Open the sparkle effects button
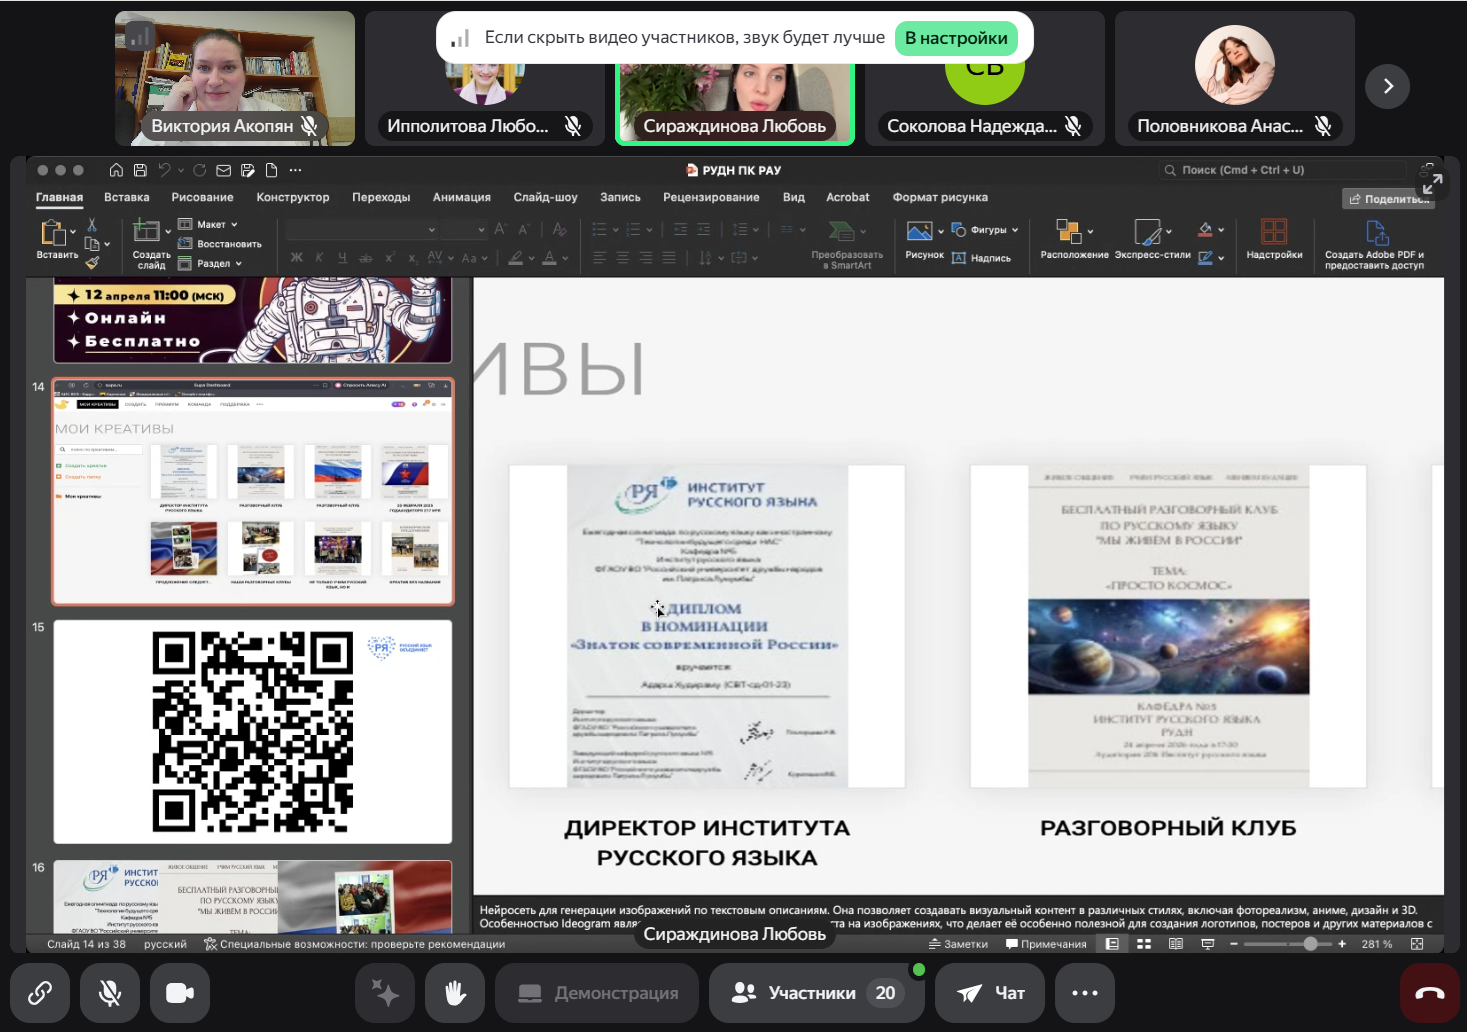Image resolution: width=1467 pixels, height=1032 pixels. coord(385,993)
